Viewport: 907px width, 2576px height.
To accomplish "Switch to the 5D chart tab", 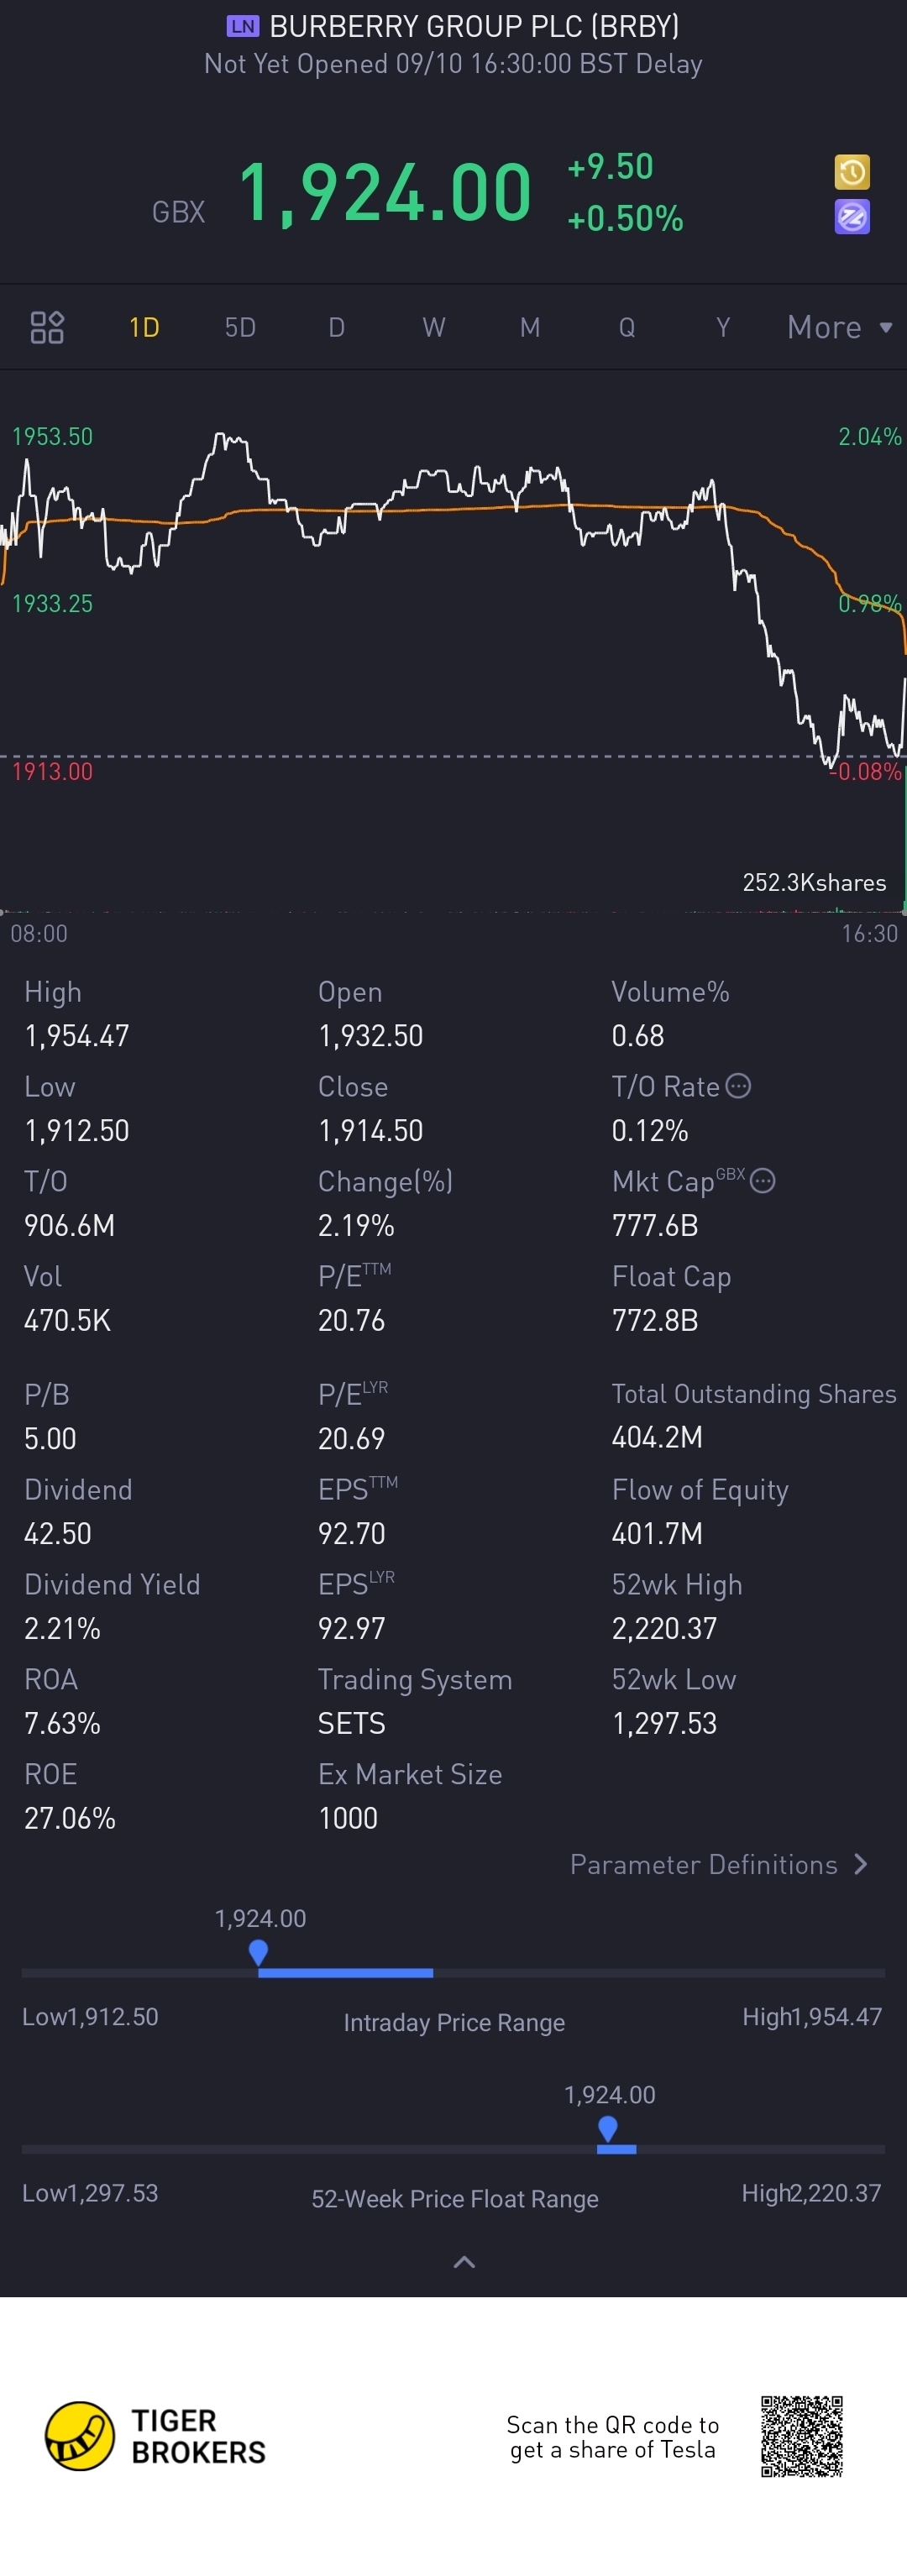I will point(240,327).
